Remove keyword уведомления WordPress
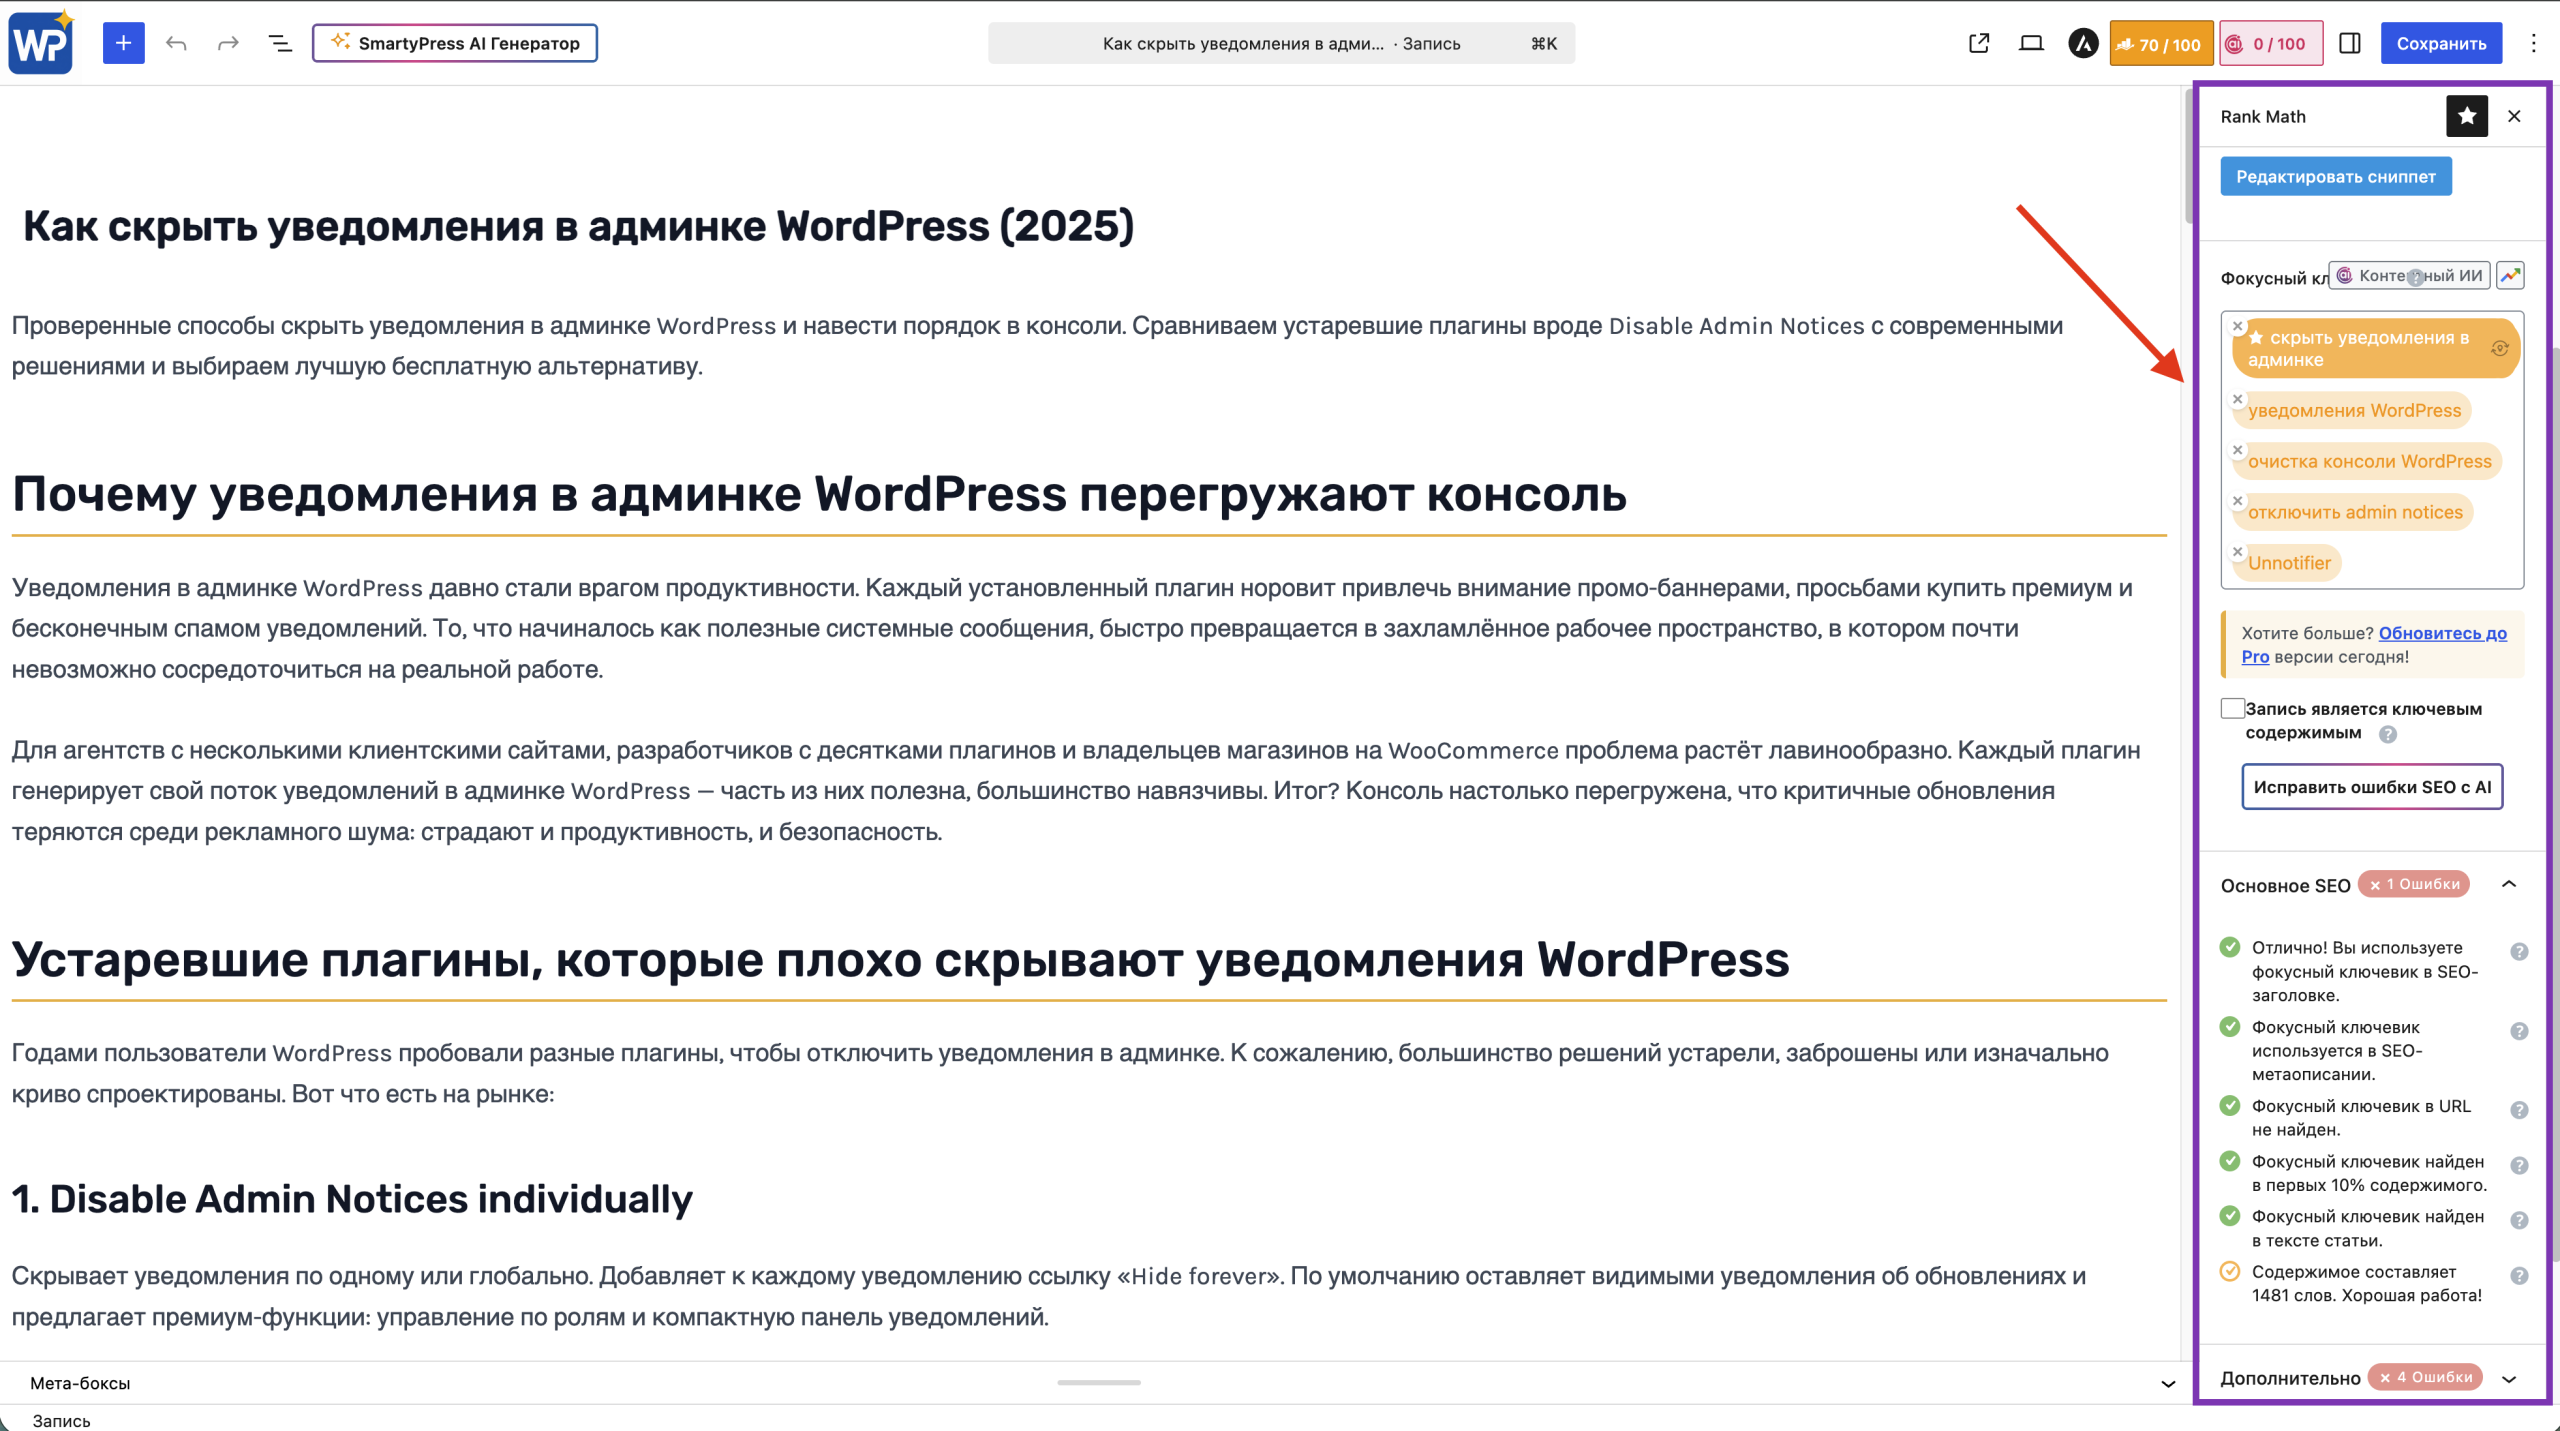2560x1431 pixels. pyautogui.click(x=2238, y=399)
